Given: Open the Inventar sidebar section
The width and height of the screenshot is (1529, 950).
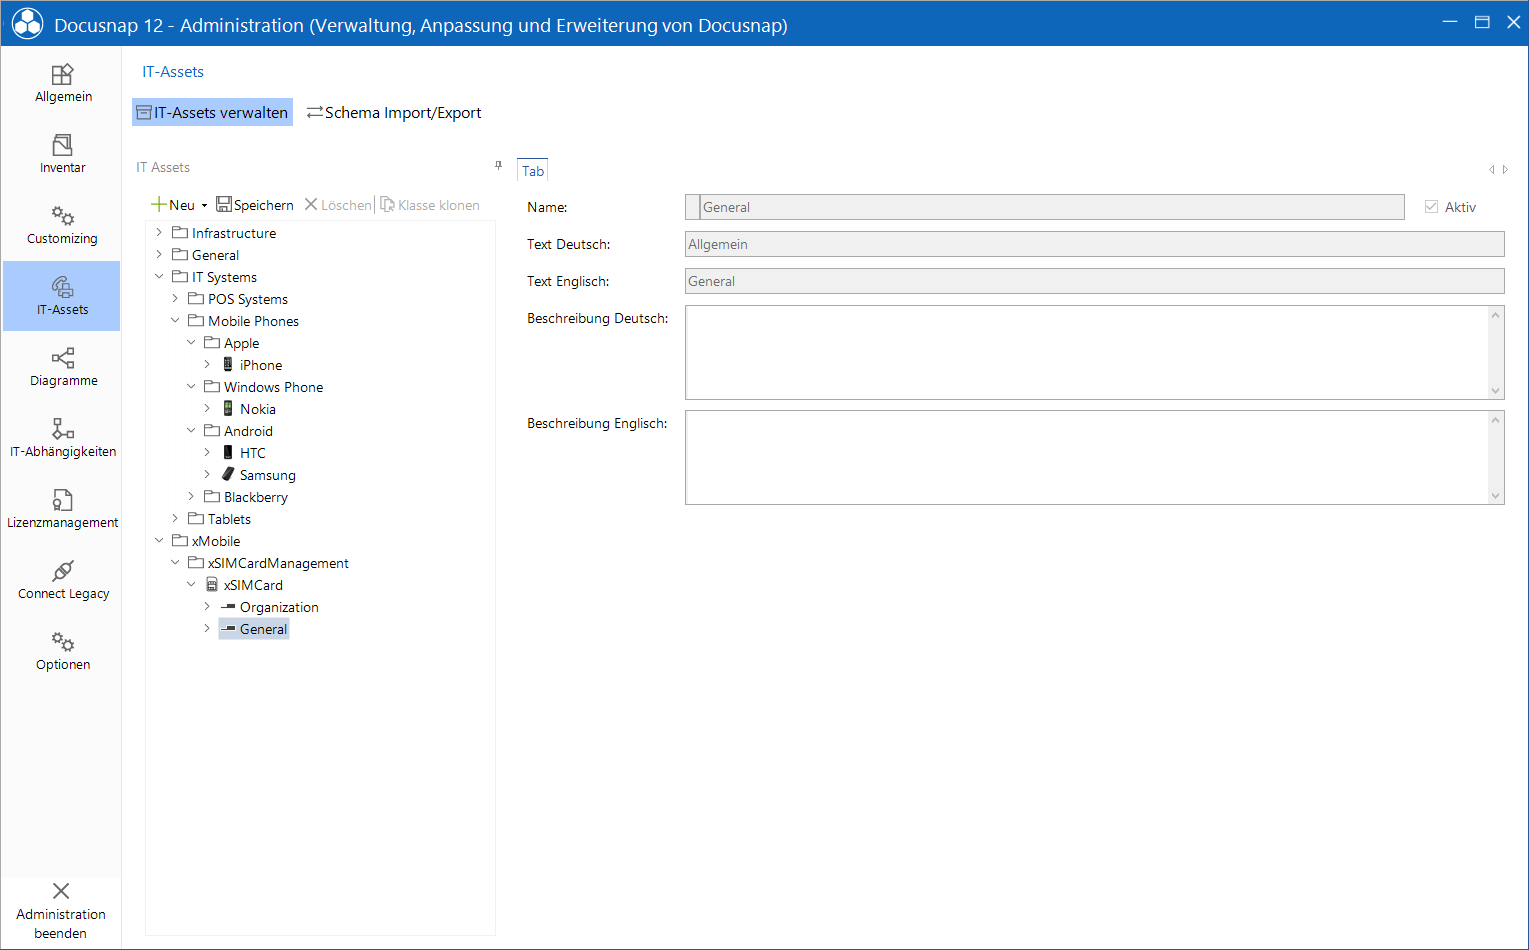Looking at the screenshot, I should [x=62, y=154].
